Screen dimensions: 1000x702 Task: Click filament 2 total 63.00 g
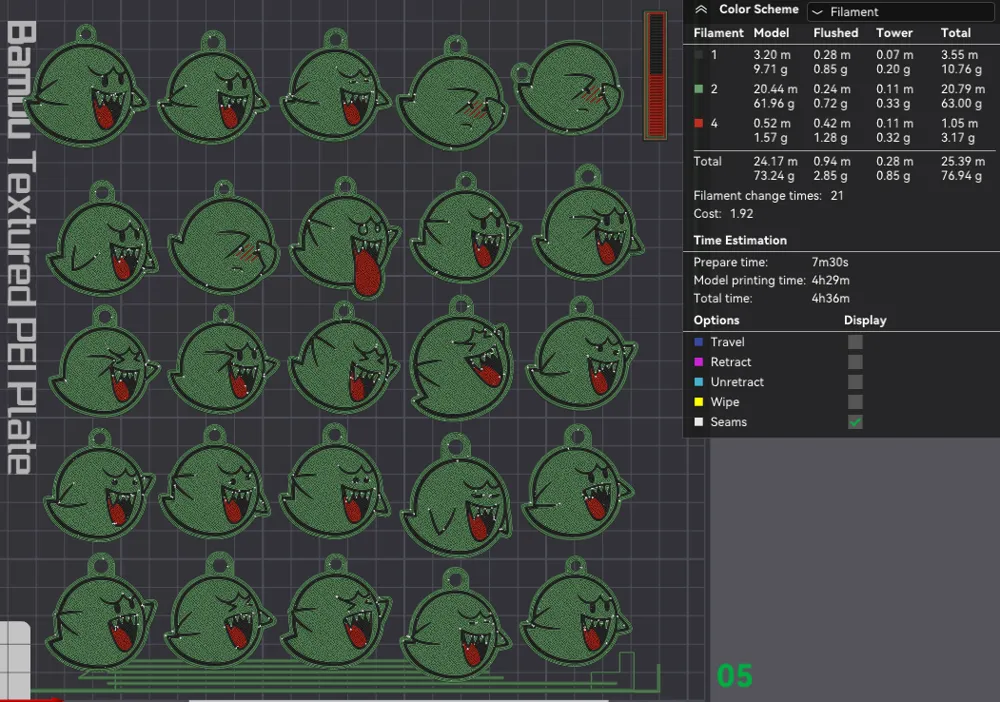coord(961,103)
